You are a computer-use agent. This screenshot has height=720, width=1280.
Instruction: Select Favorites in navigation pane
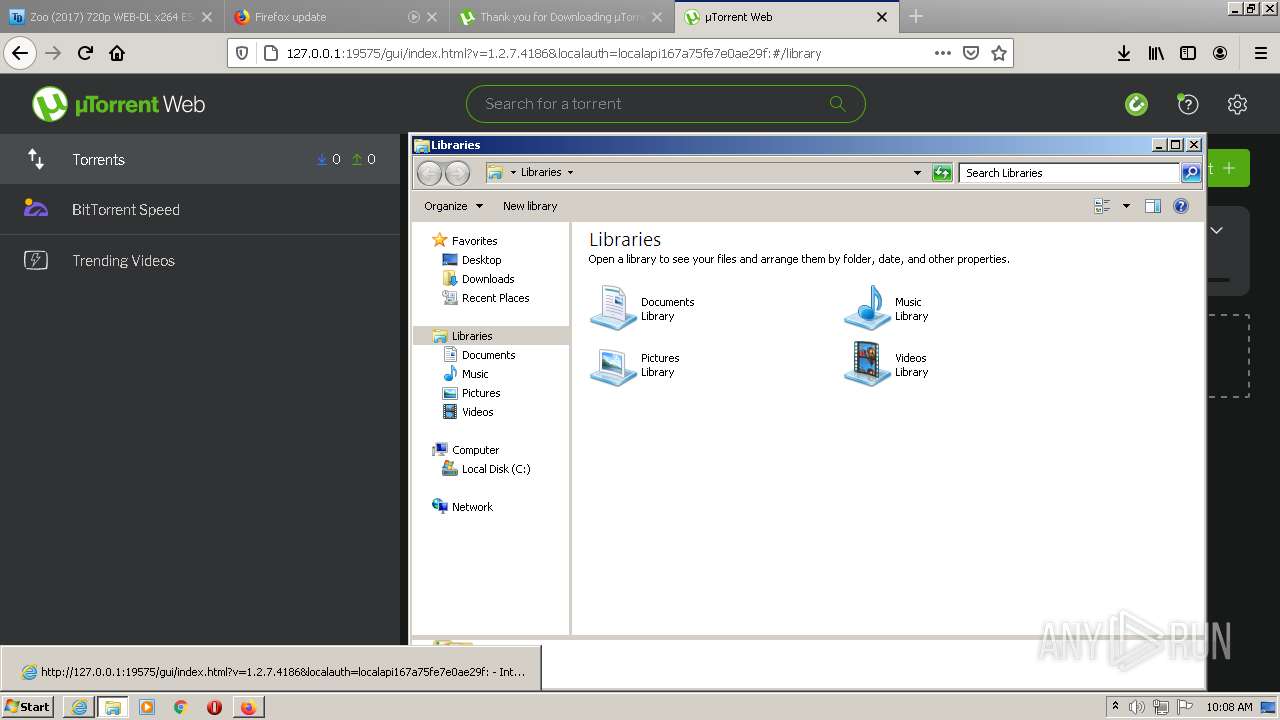[x=474, y=240]
